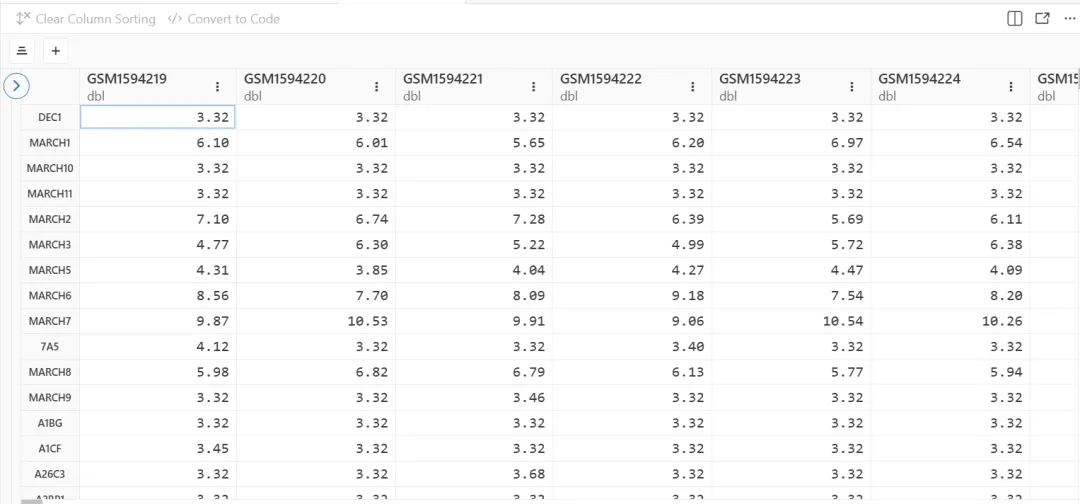
Task: Select the MARCH11 row label
Action: point(50,194)
